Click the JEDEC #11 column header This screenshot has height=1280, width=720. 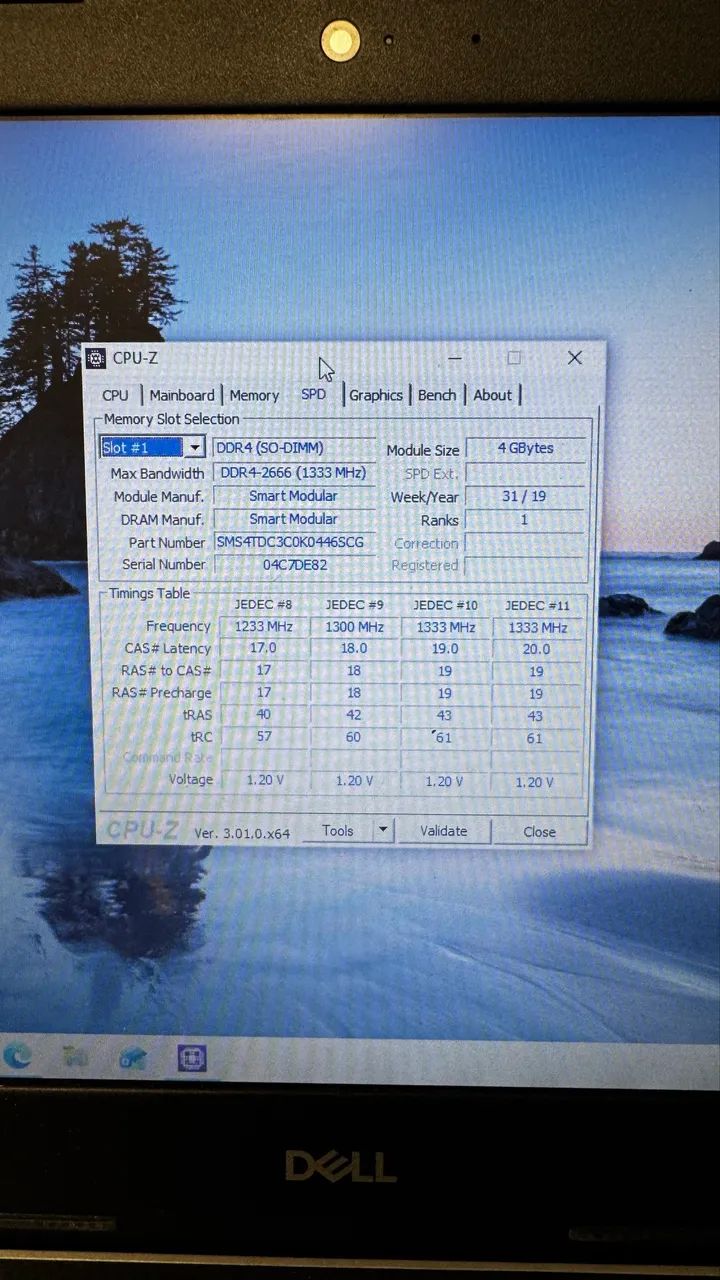(x=537, y=606)
